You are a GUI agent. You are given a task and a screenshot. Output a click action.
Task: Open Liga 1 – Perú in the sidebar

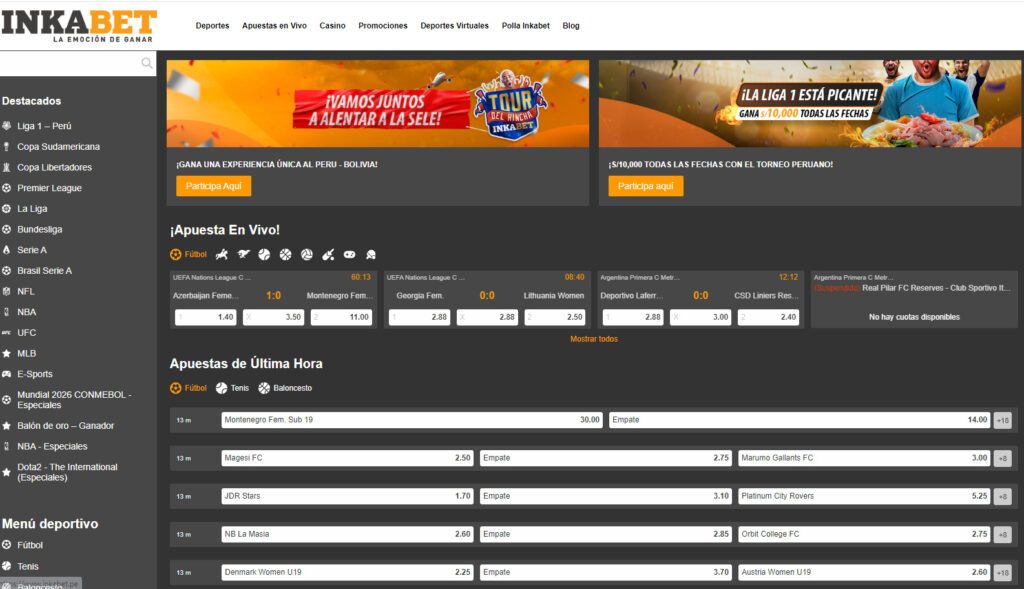(44, 126)
